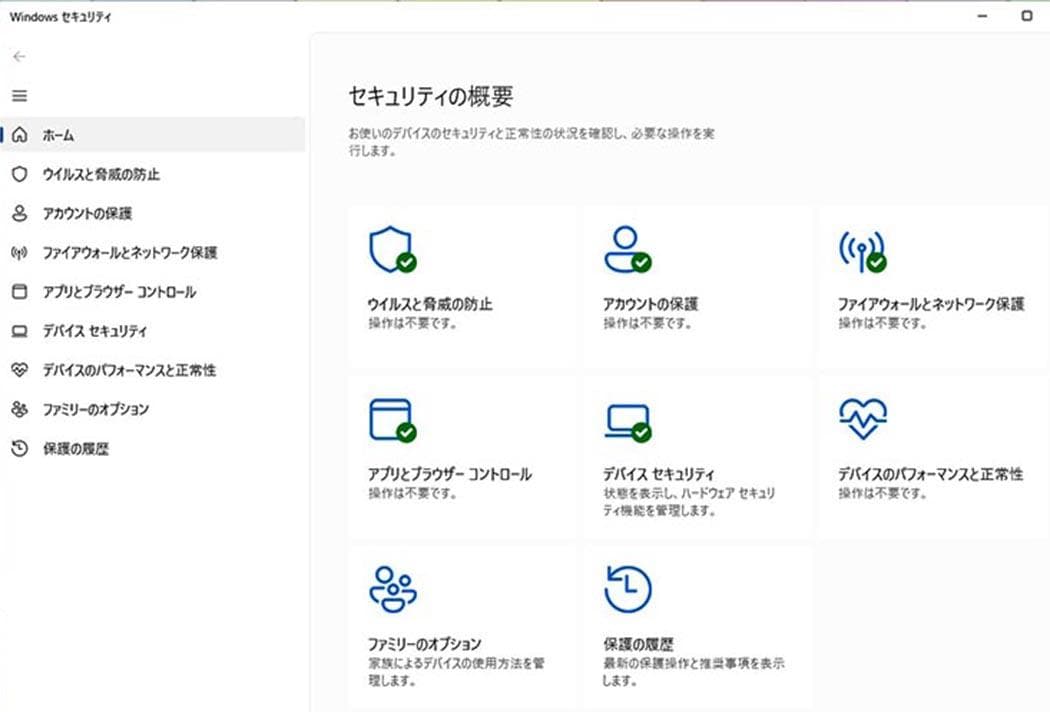1050x712 pixels.
Task: Select デバイス セキュリティ in the sidebar
Action: [88, 330]
